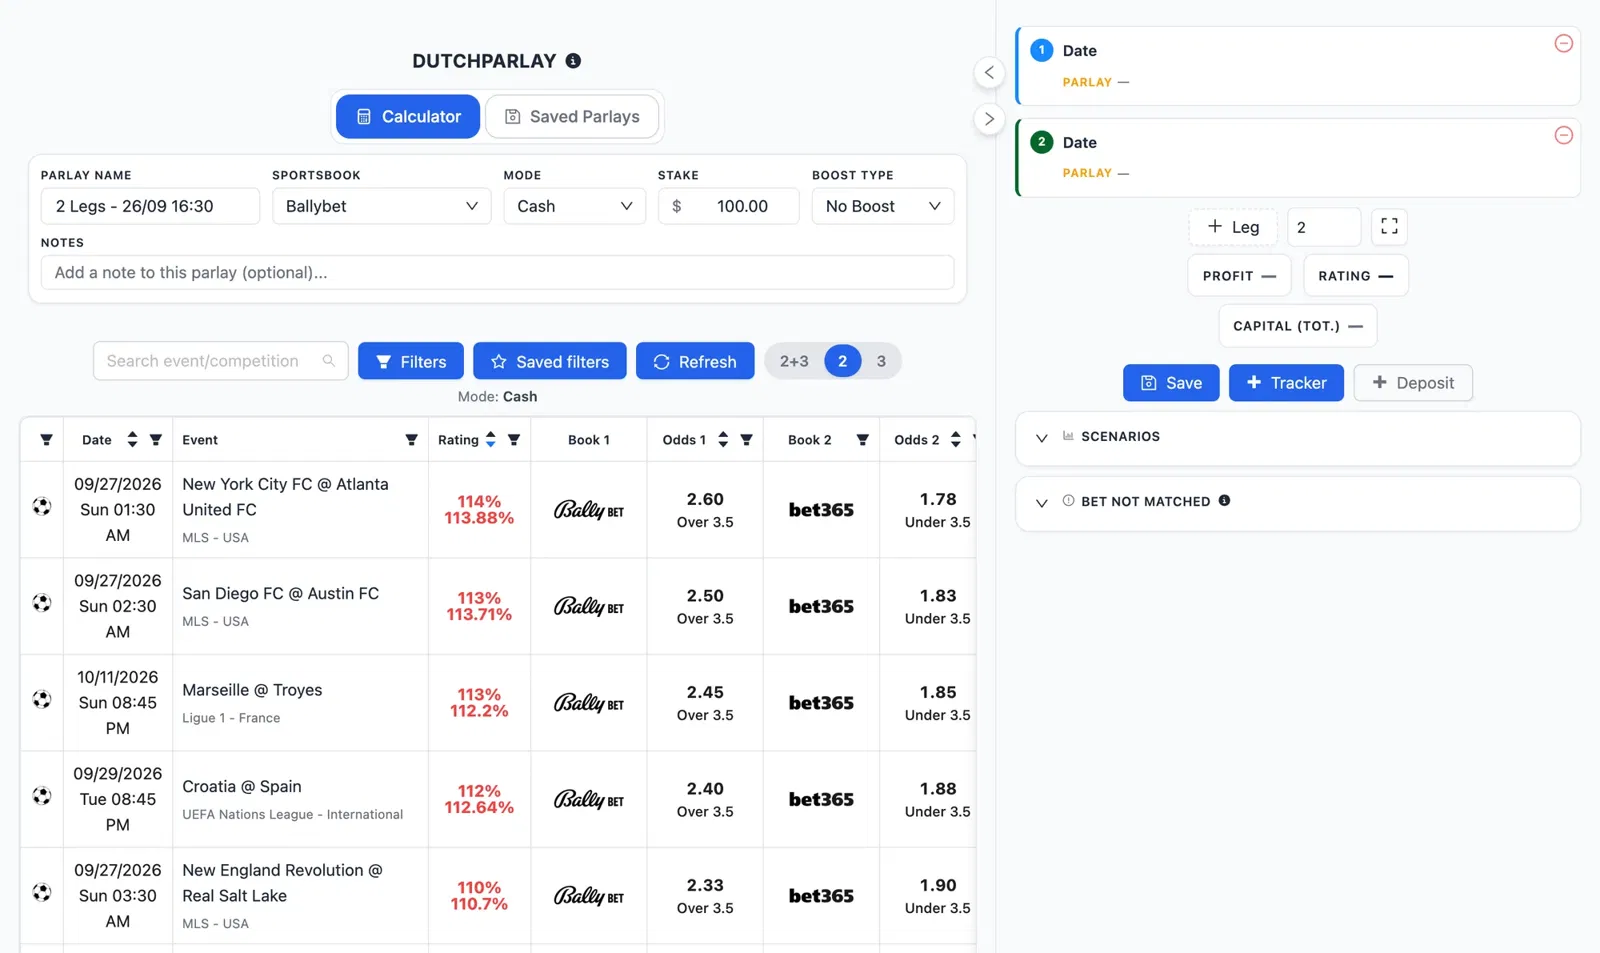Sort by Date column arrows
Viewport: 1600px width, 953px height.
coord(132,440)
